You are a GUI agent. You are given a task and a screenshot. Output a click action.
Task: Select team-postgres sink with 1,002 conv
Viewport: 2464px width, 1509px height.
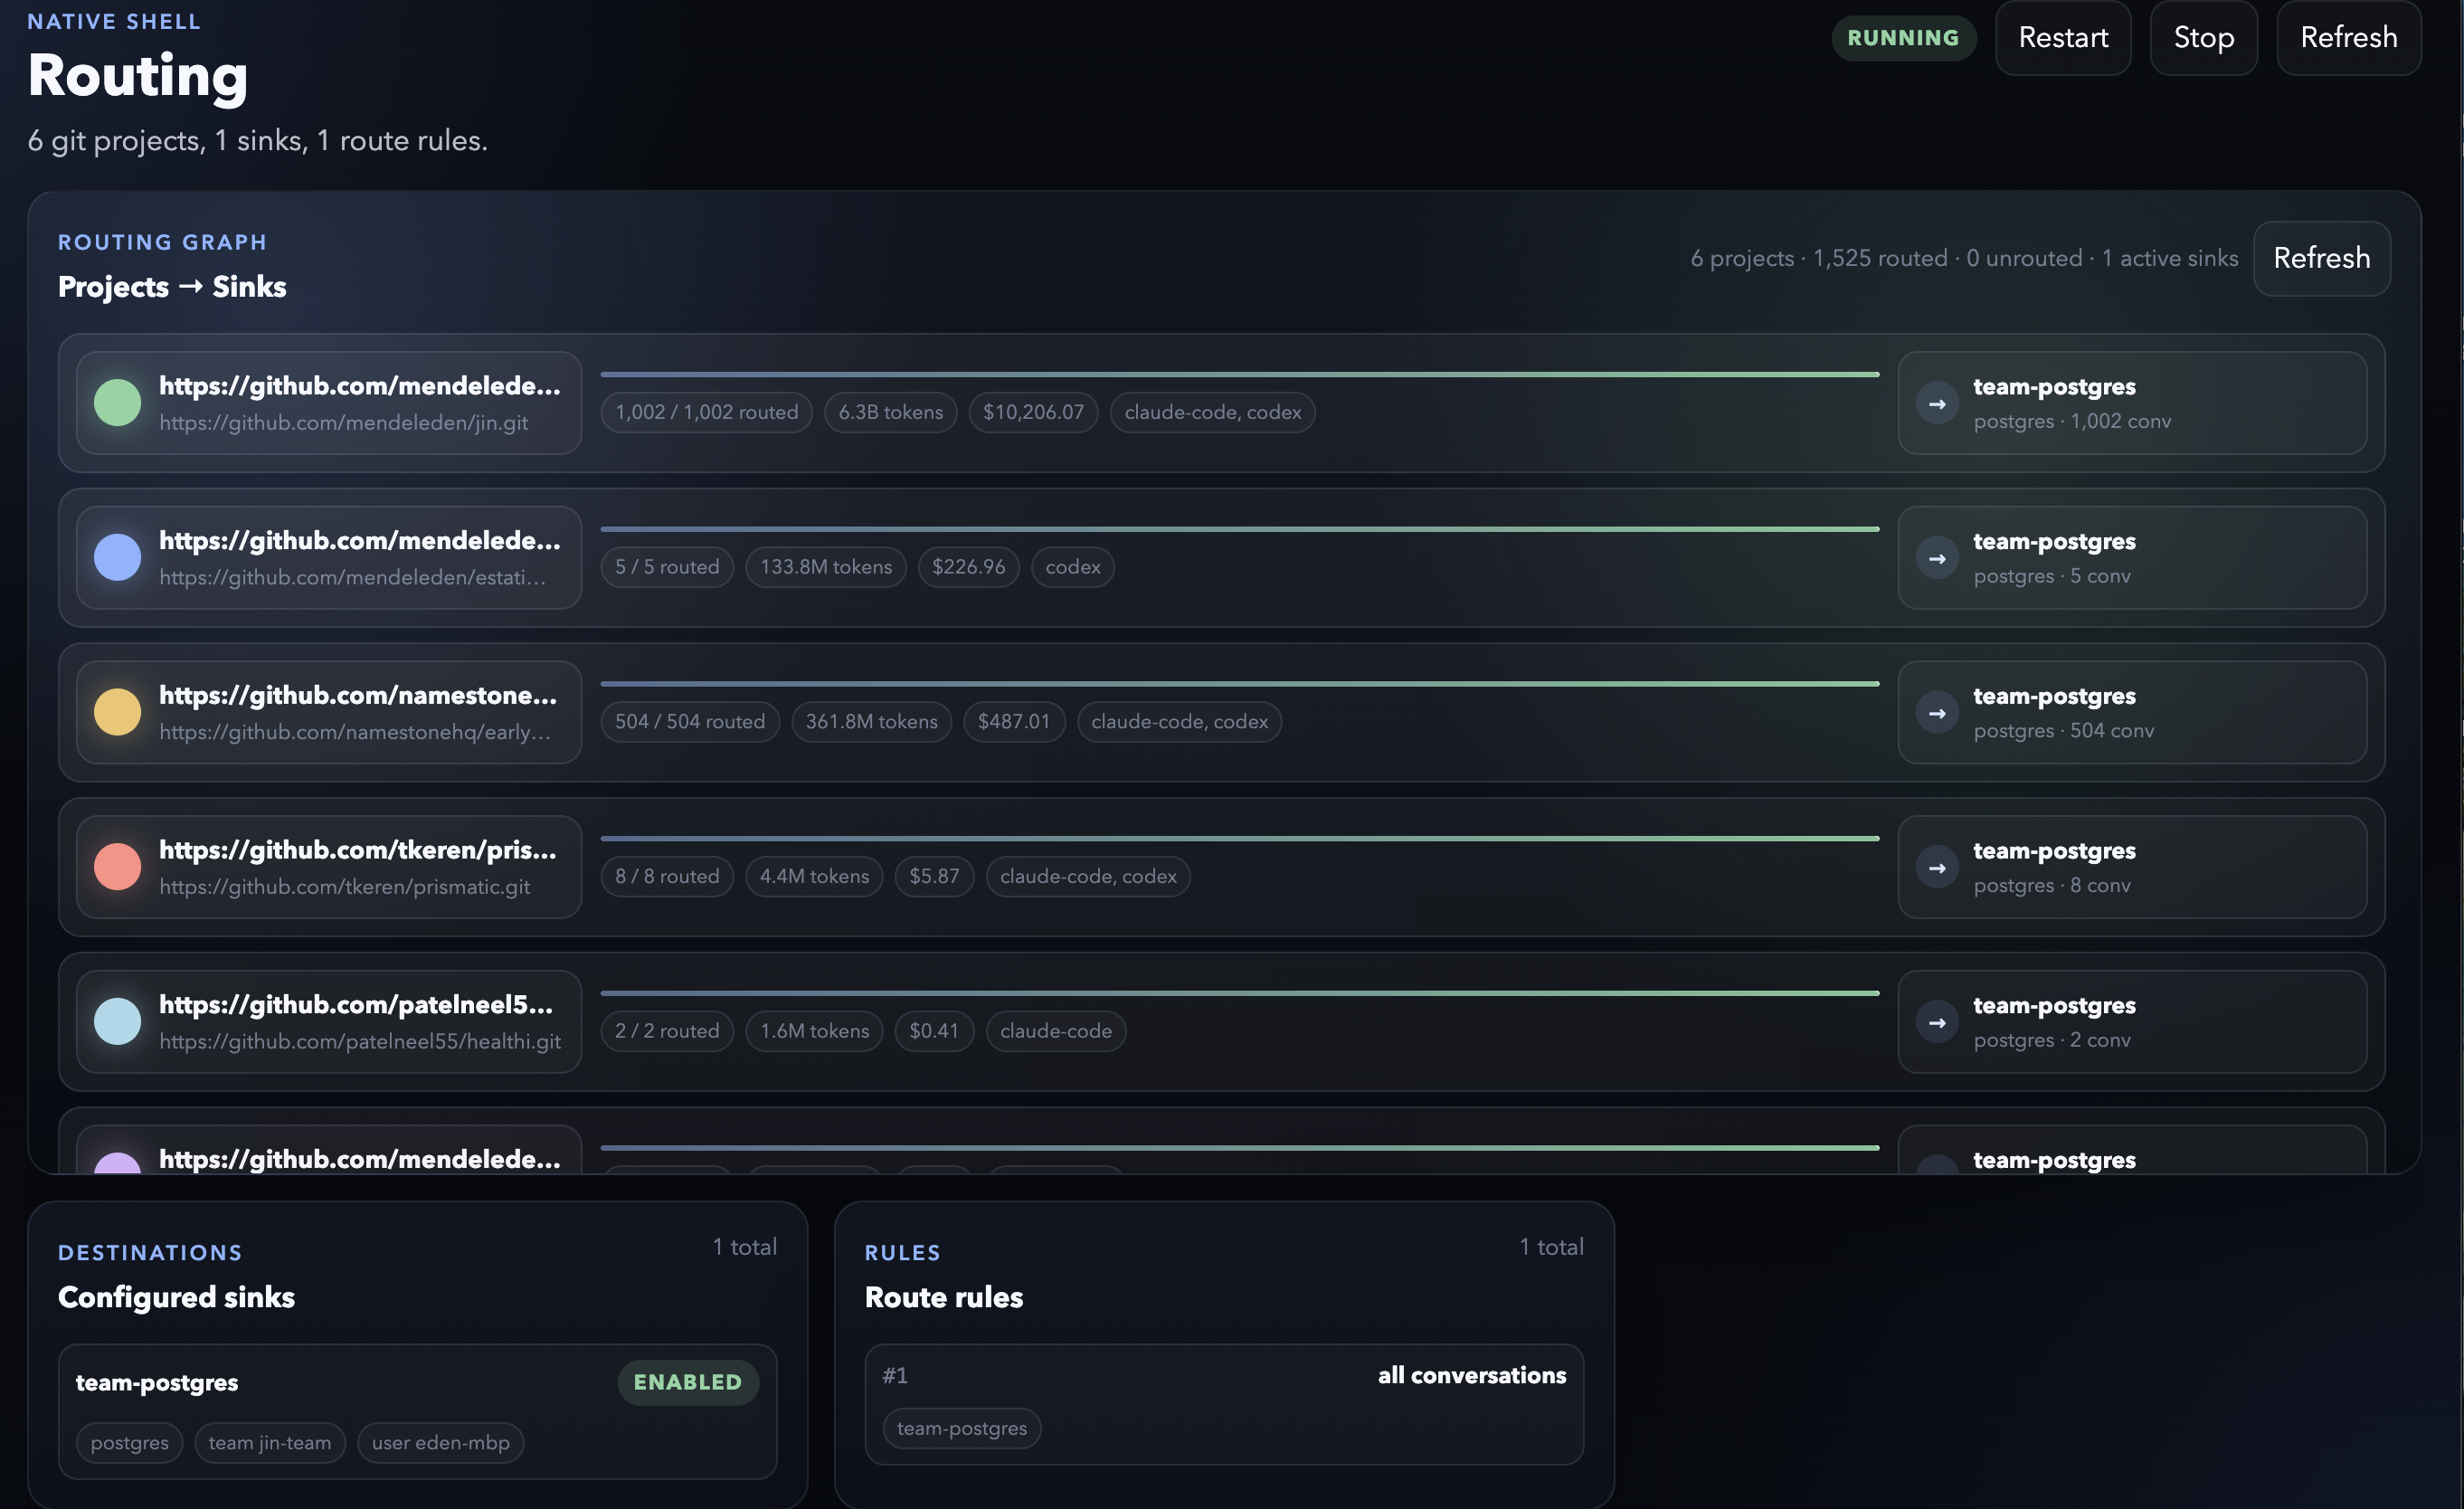click(2132, 403)
